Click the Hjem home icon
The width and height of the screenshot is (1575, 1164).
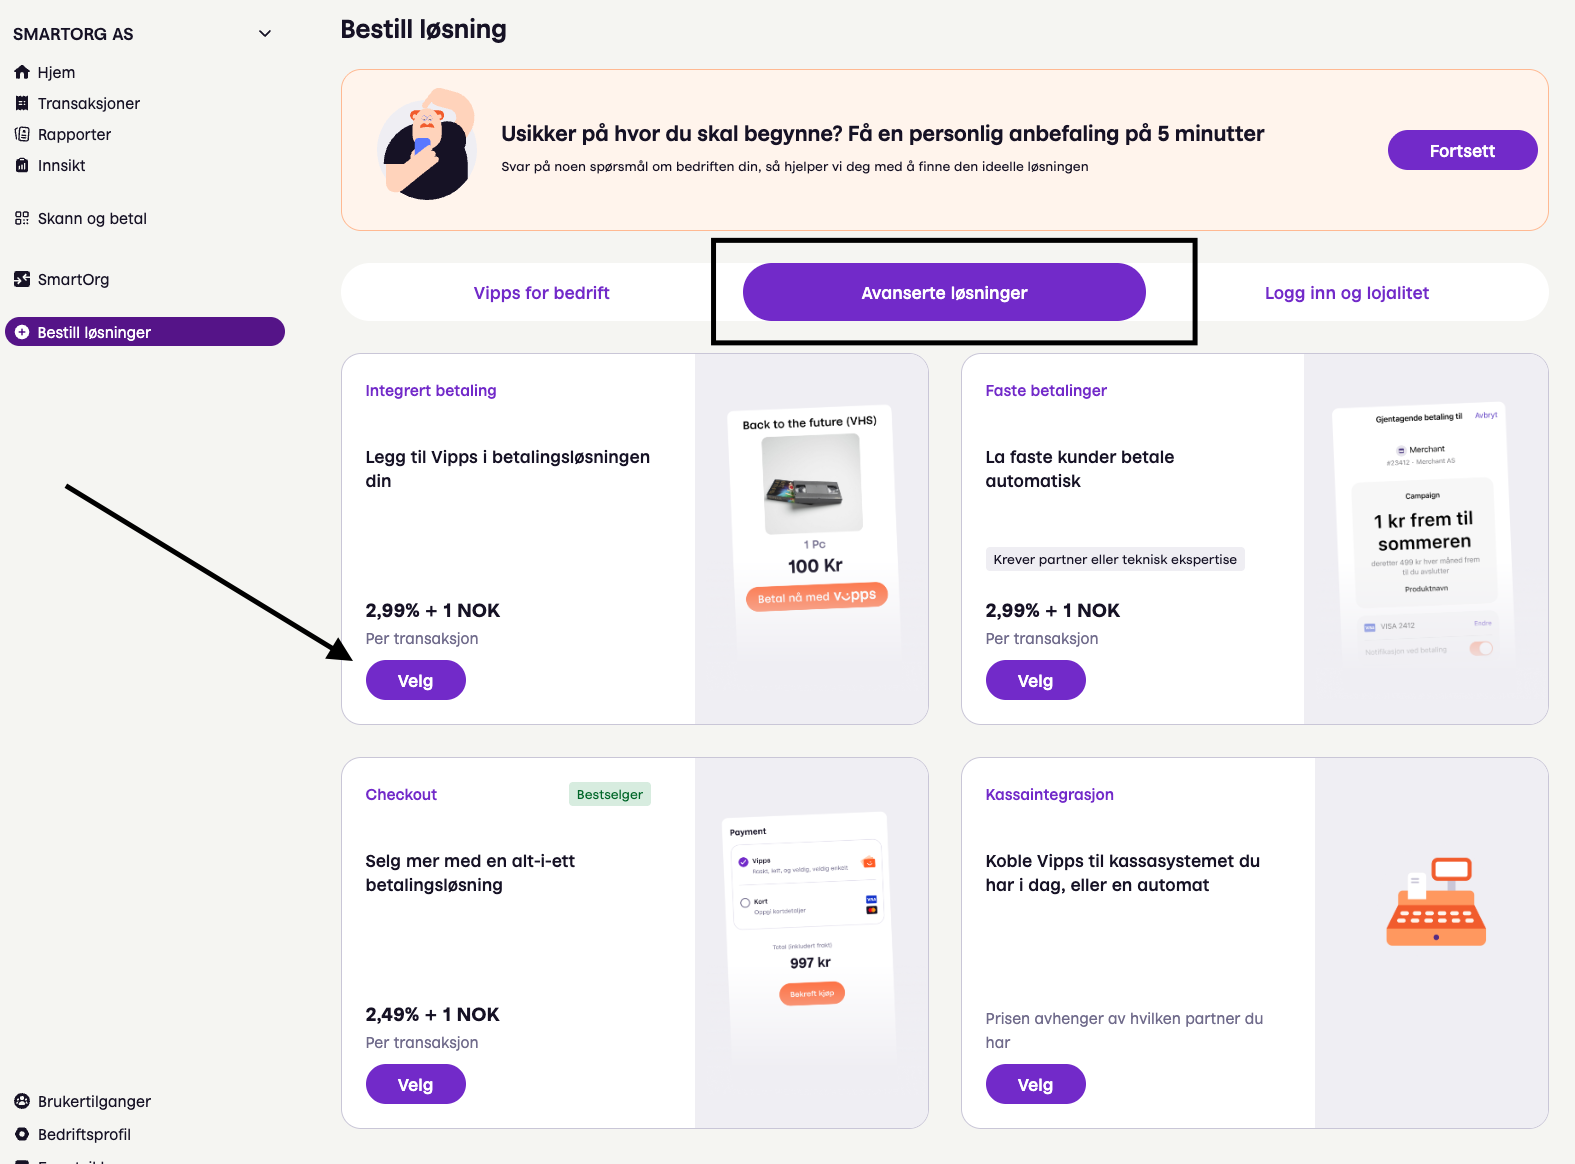22,72
